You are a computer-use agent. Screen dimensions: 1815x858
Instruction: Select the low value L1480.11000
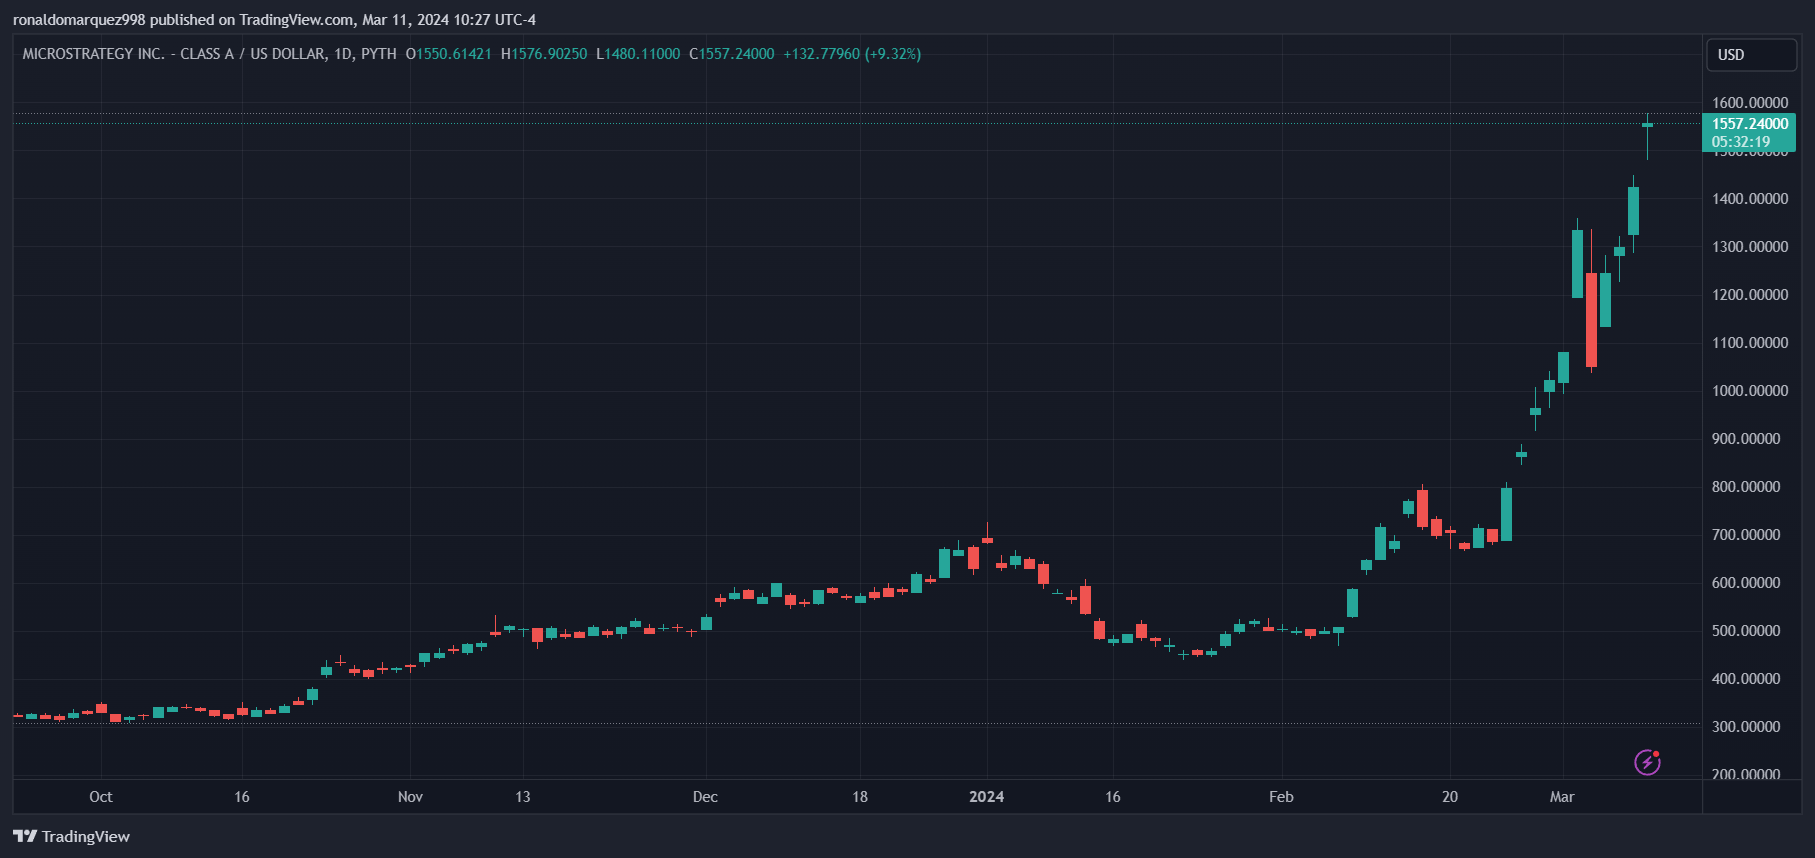tap(638, 54)
